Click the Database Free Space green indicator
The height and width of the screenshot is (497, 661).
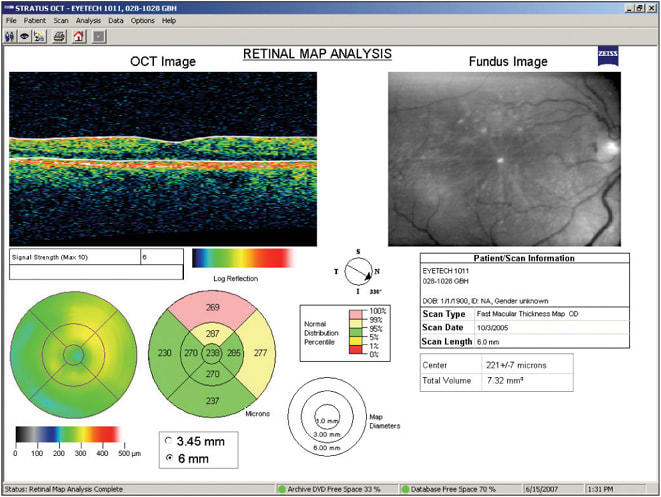[x=406, y=489]
